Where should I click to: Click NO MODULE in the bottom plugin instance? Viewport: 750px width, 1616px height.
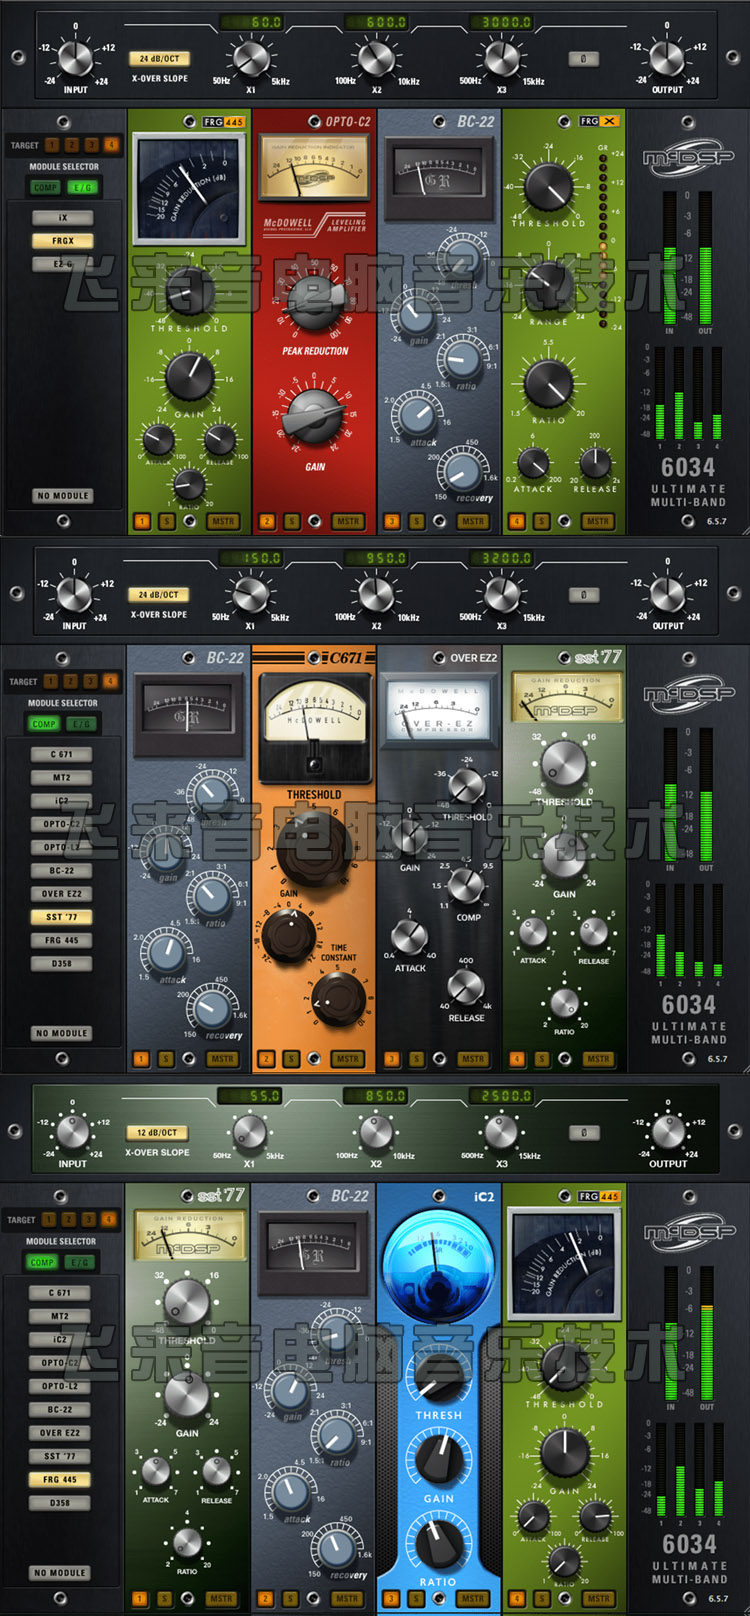60,1572
